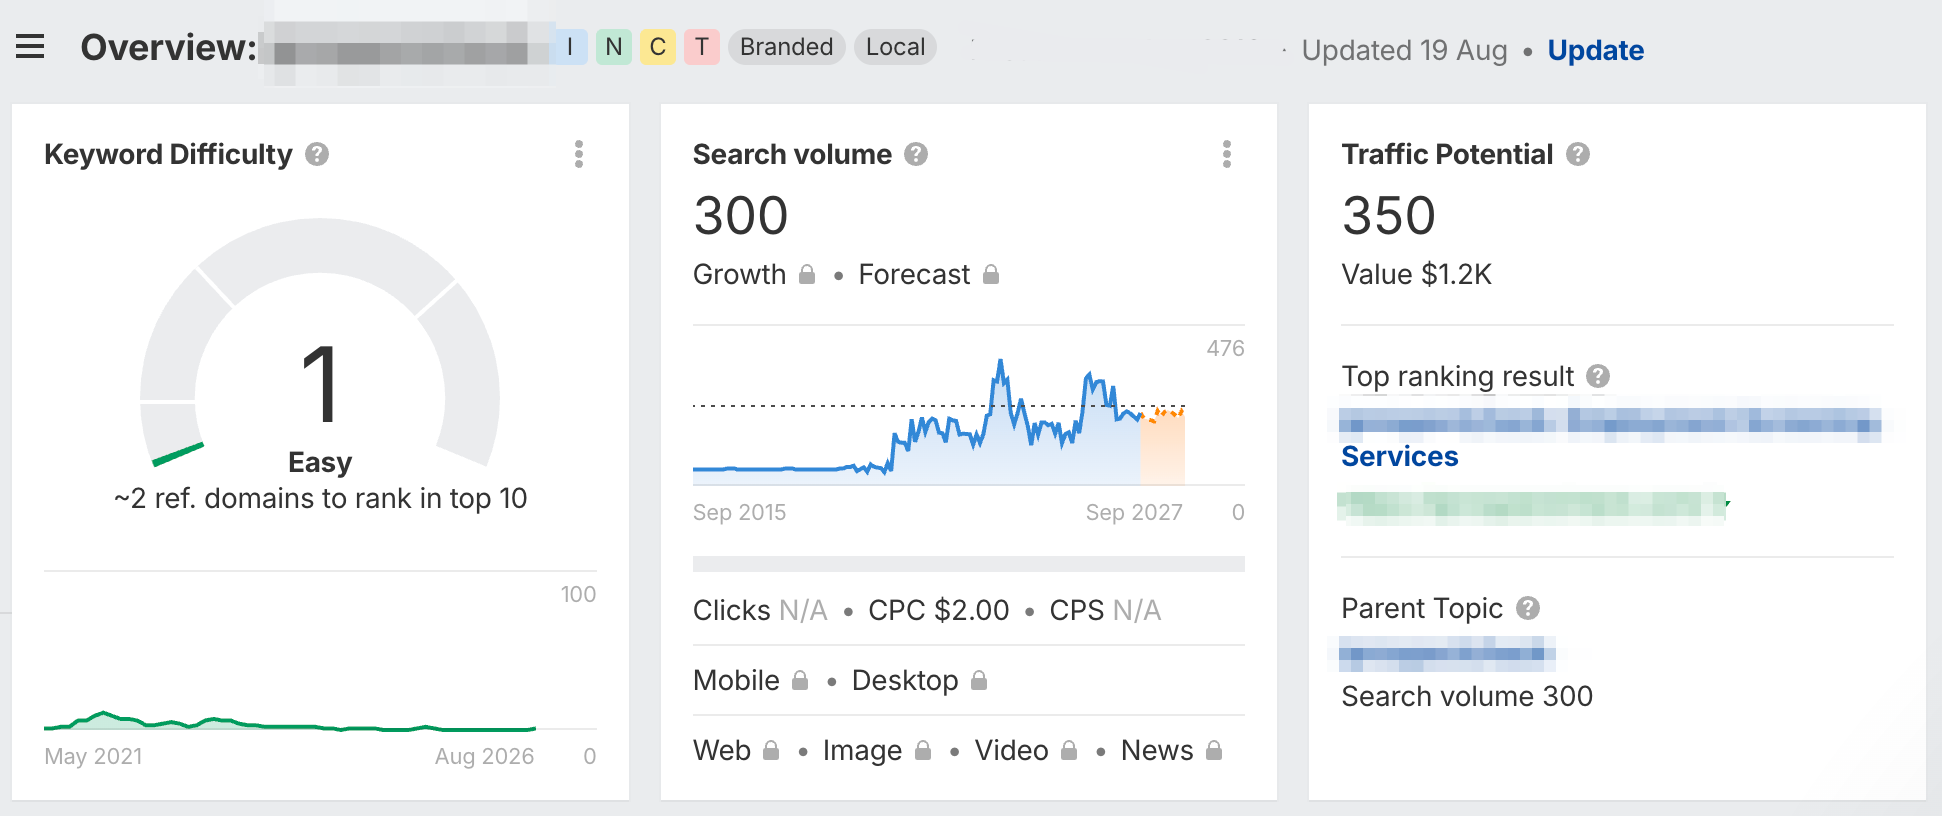Click the 'CPC $2.00' value
Screen dimensions: 1942x816
(x=939, y=610)
